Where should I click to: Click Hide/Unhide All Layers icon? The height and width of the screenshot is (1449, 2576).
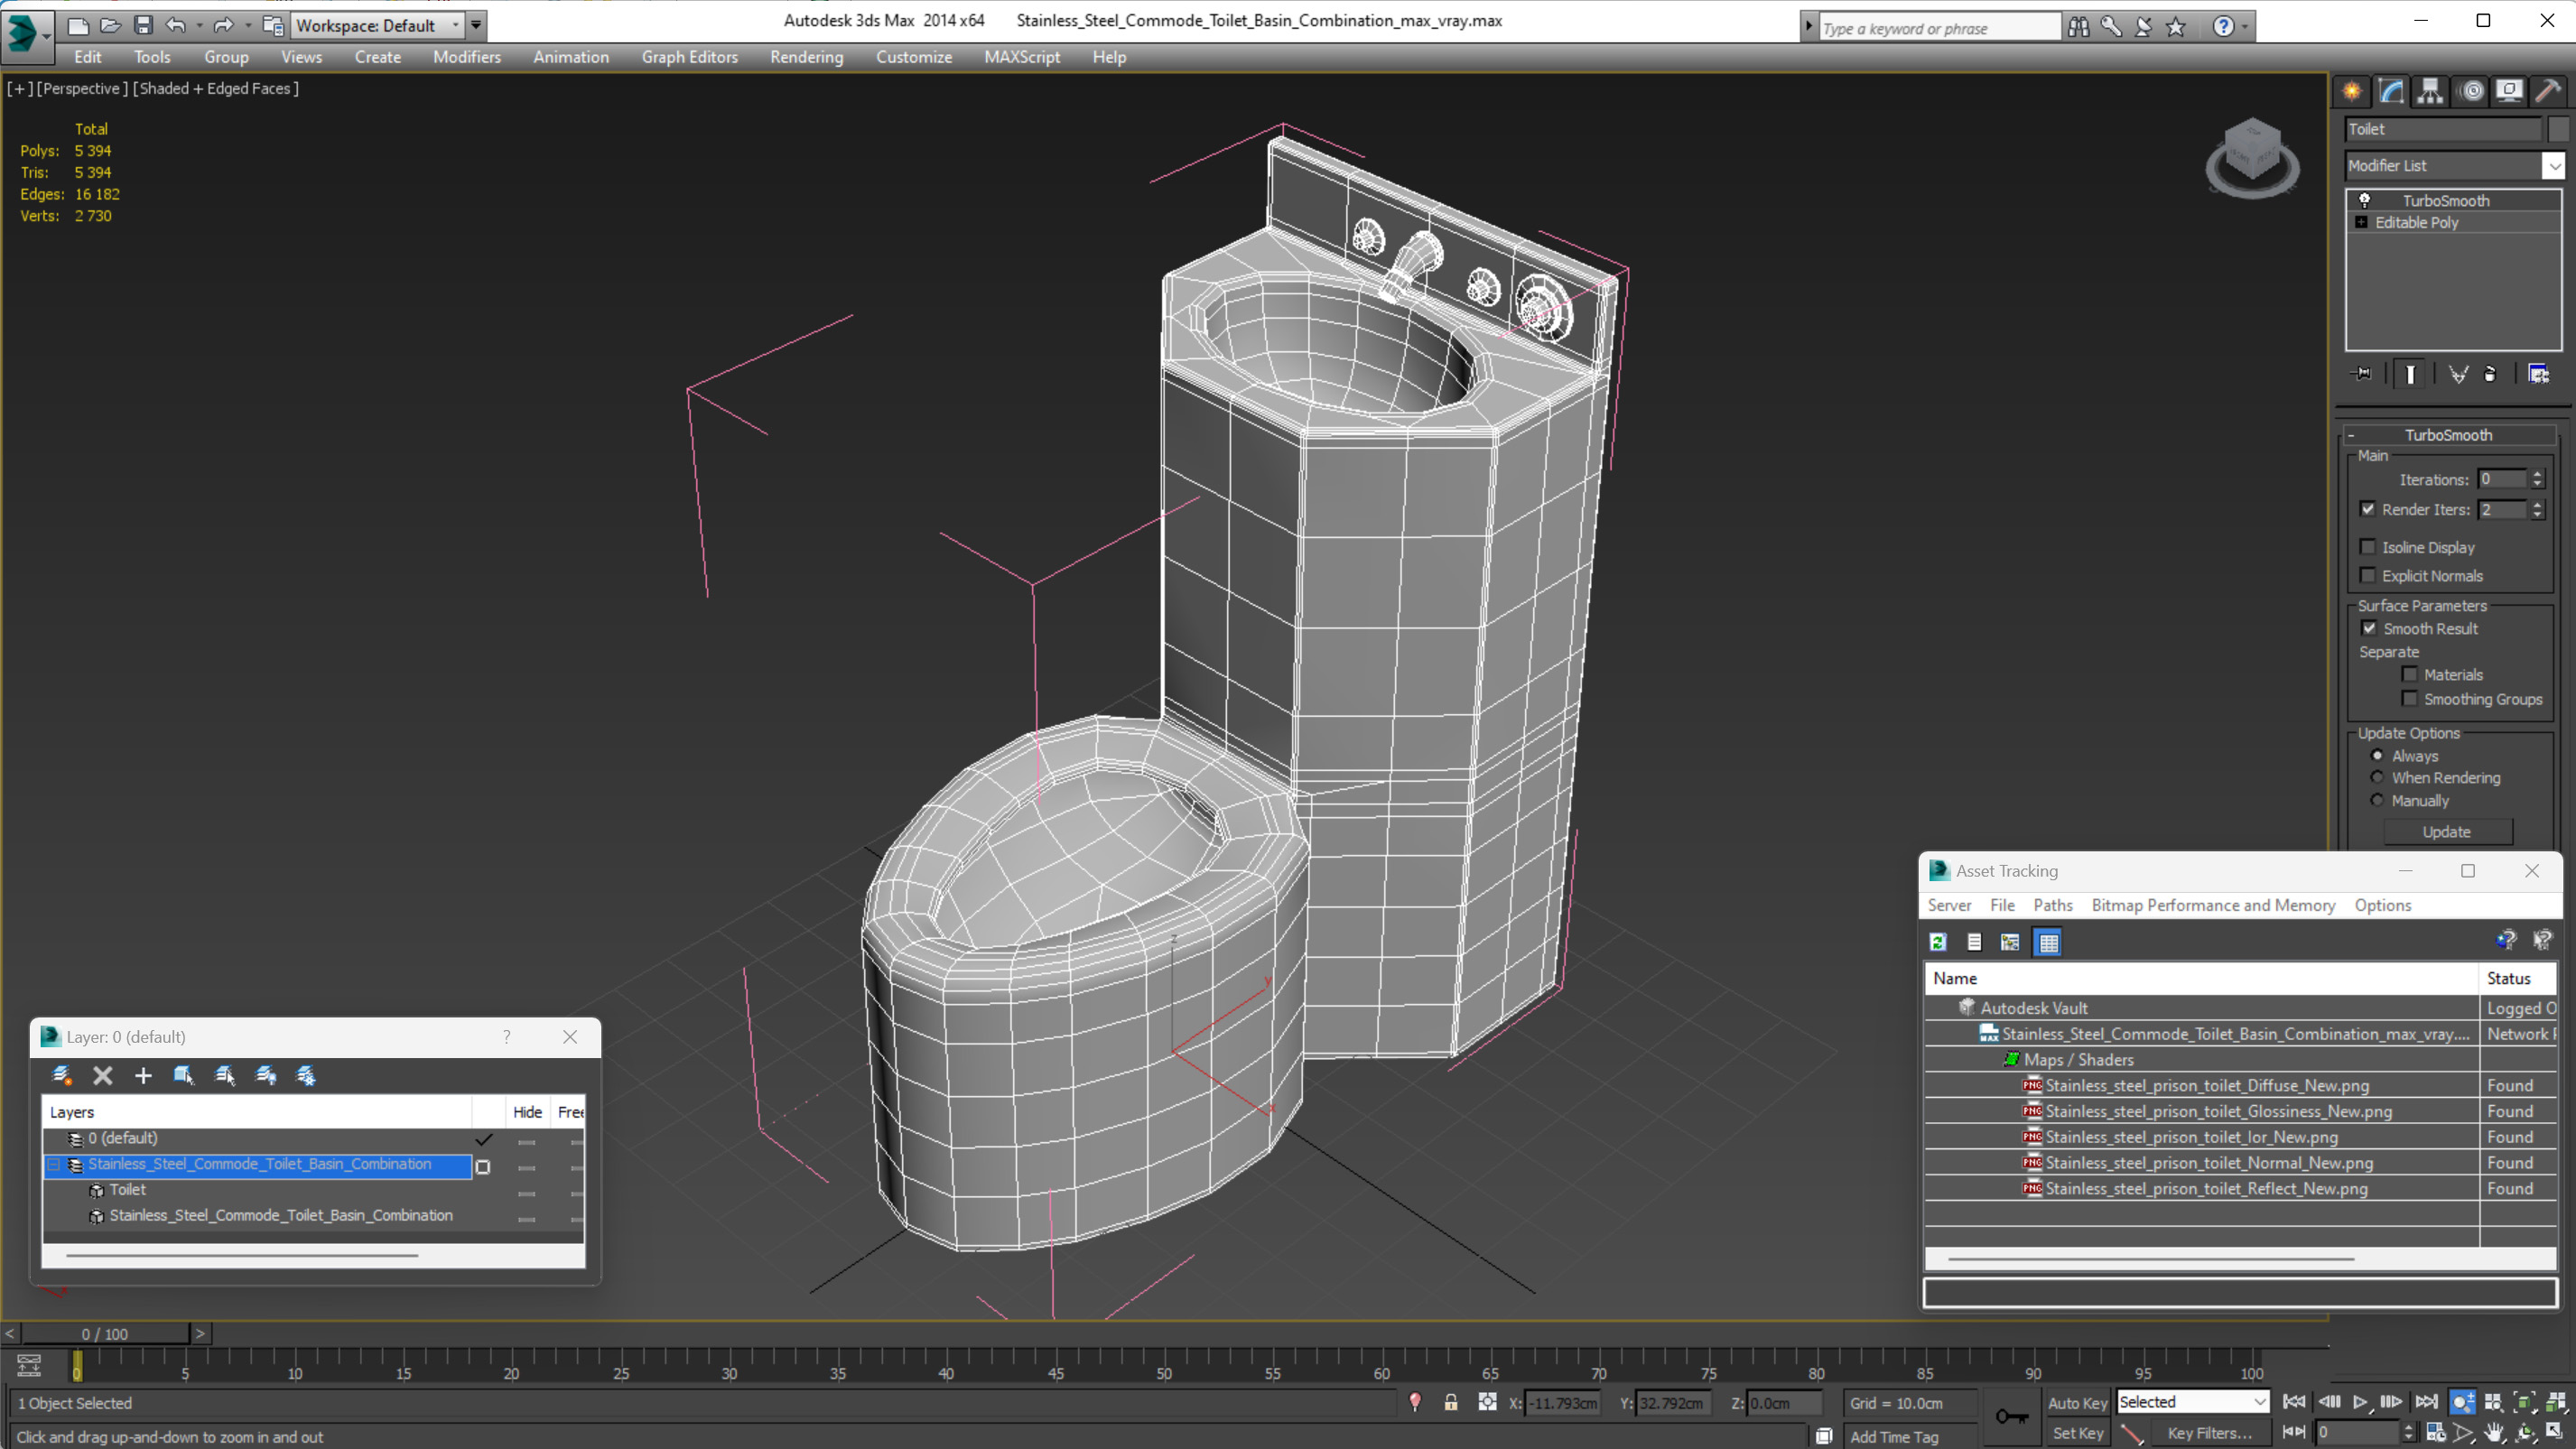click(x=266, y=1075)
